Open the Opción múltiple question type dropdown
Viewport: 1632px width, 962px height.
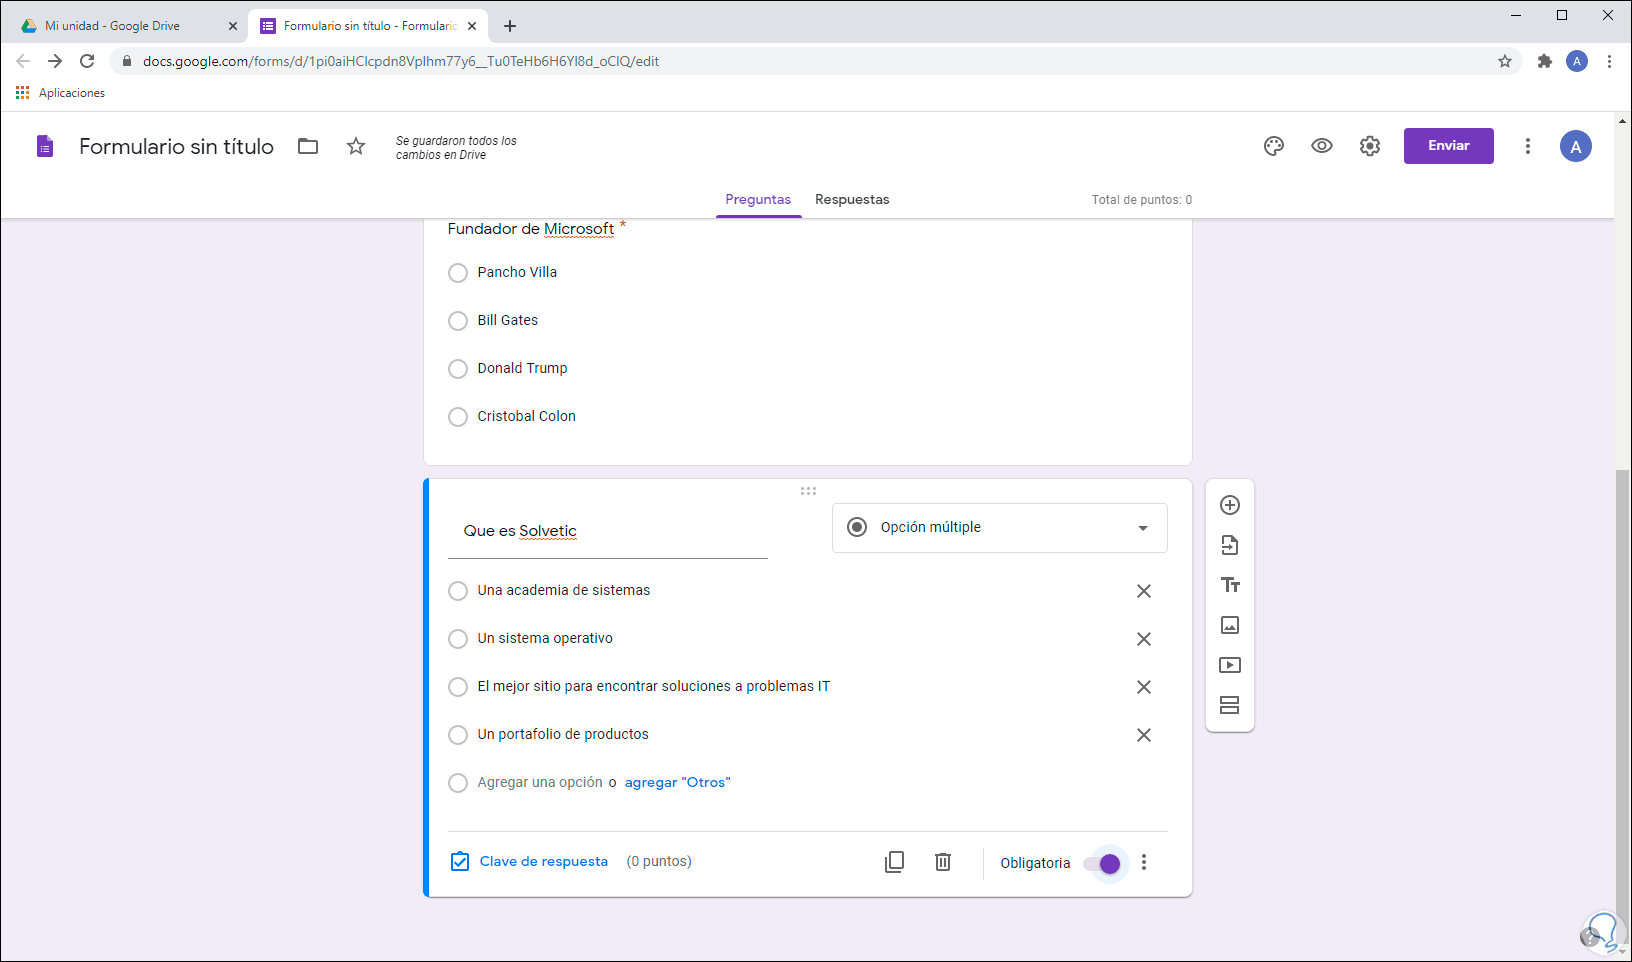coord(1000,528)
